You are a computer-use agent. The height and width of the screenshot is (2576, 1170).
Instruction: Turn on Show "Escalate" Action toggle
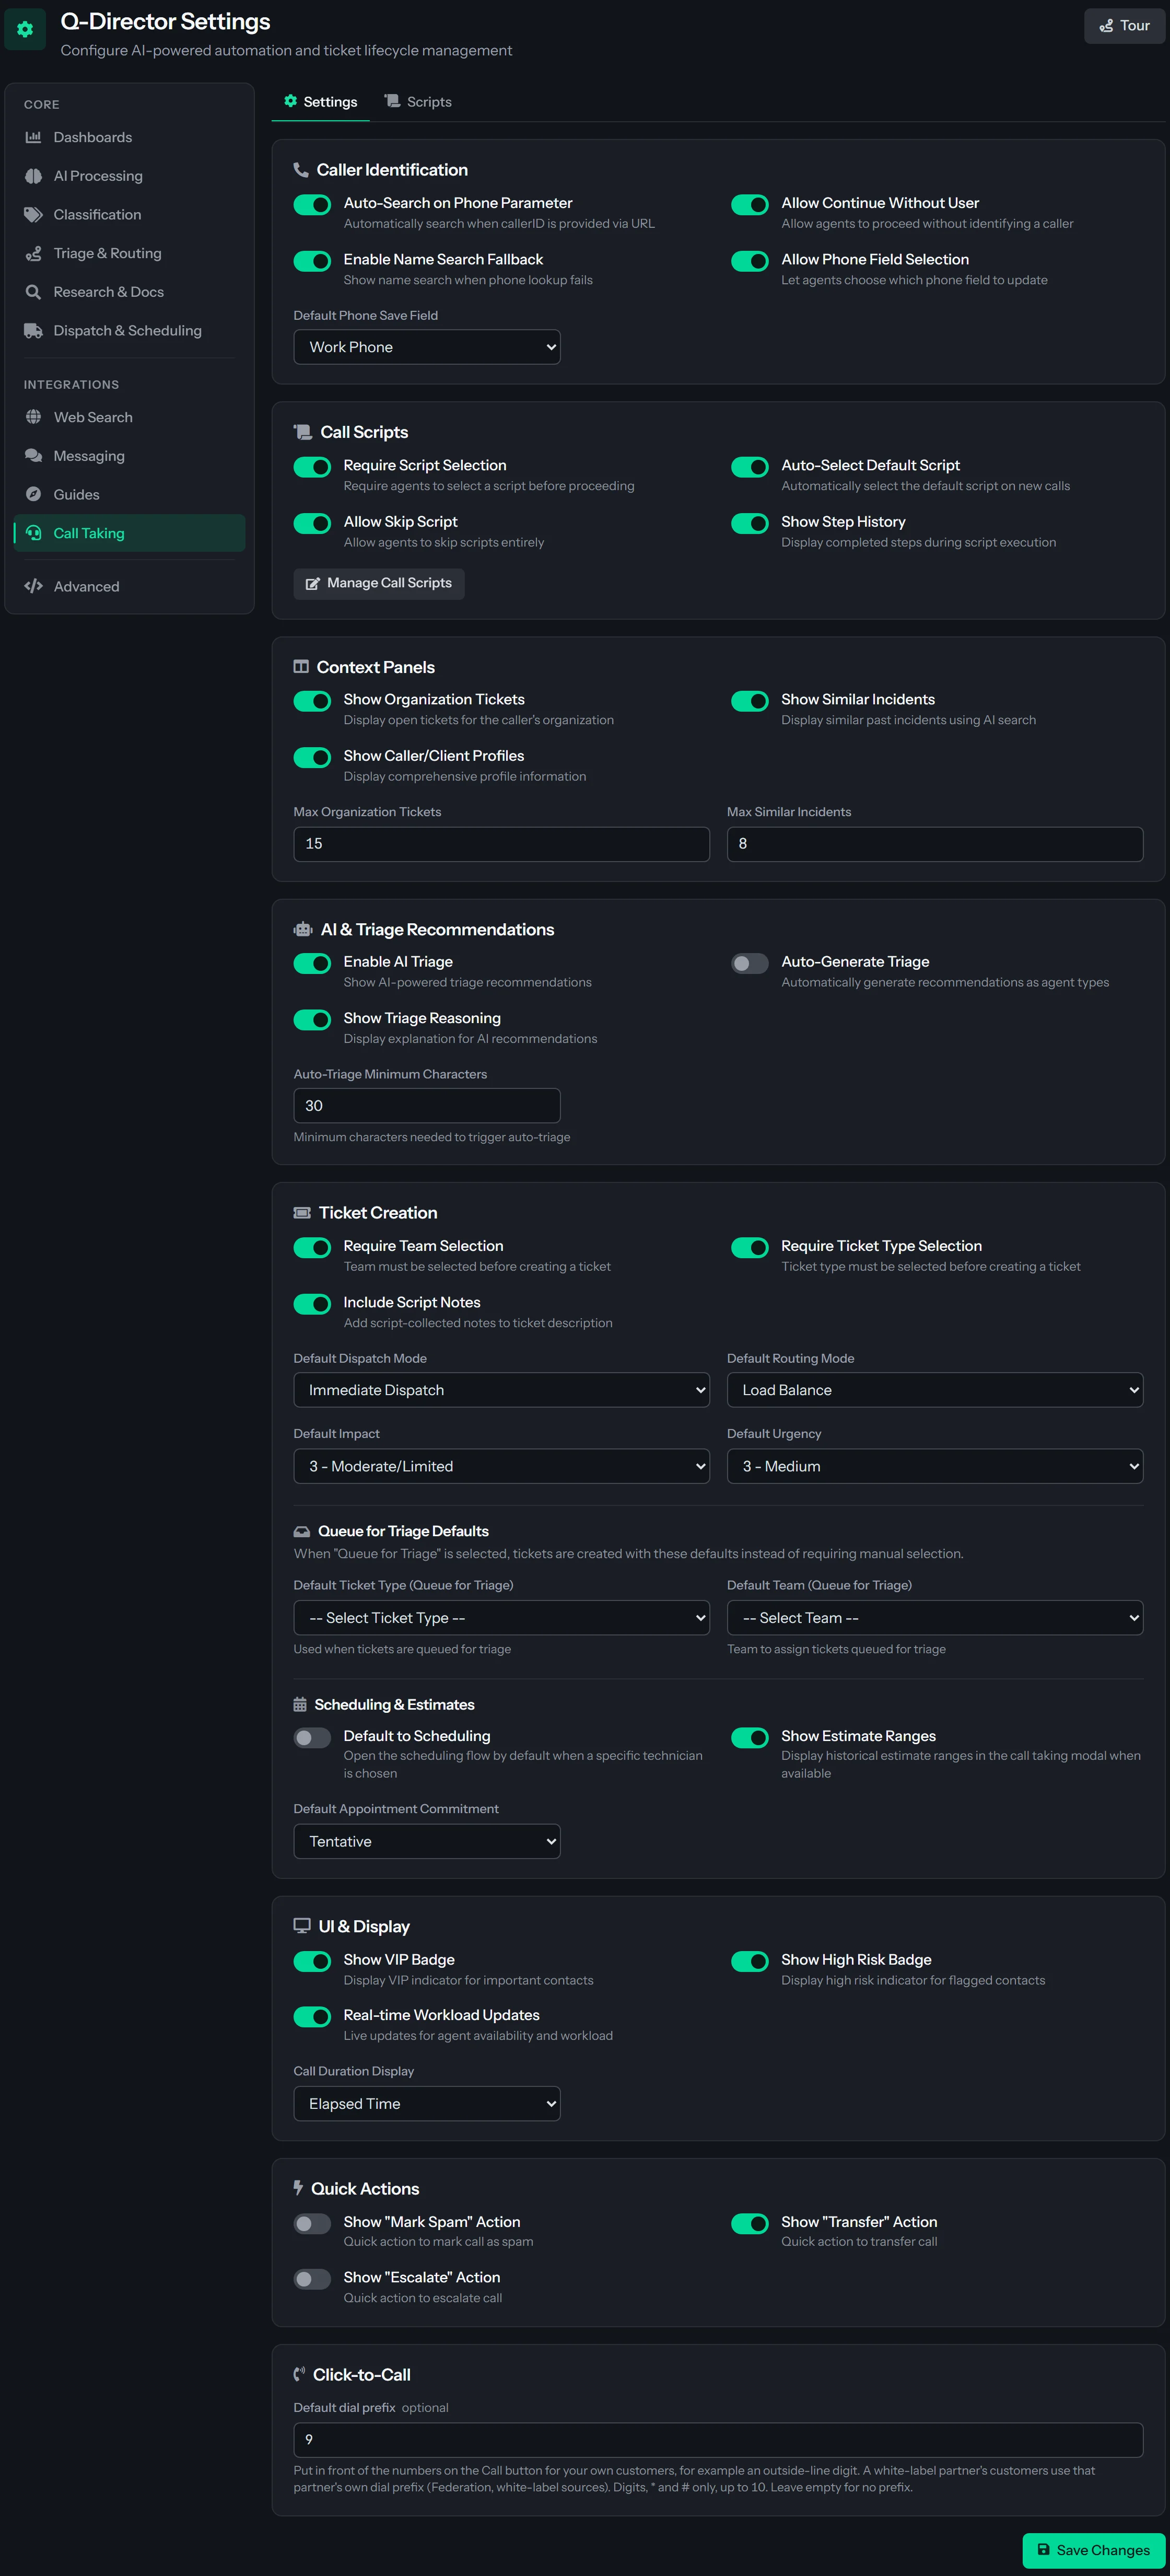[312, 2279]
